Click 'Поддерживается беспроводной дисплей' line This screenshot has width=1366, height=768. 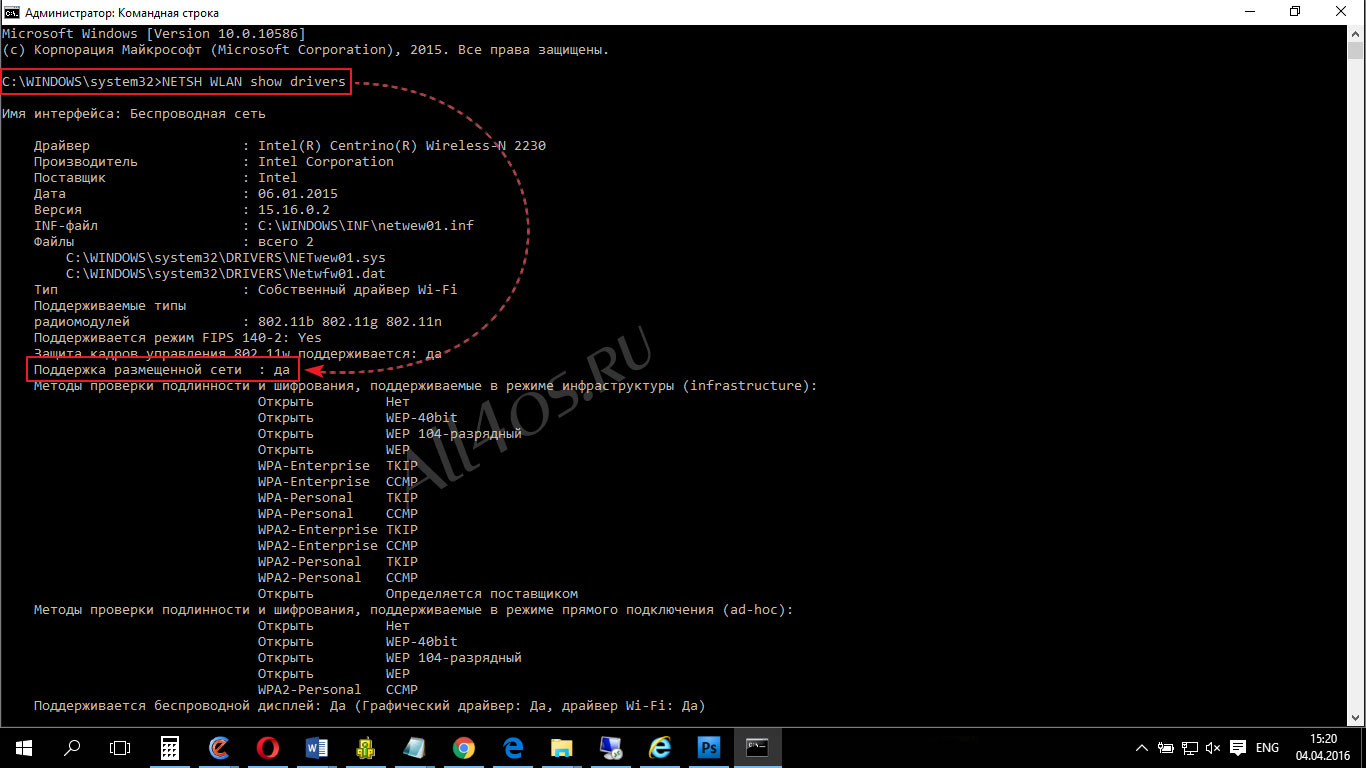click(x=370, y=706)
